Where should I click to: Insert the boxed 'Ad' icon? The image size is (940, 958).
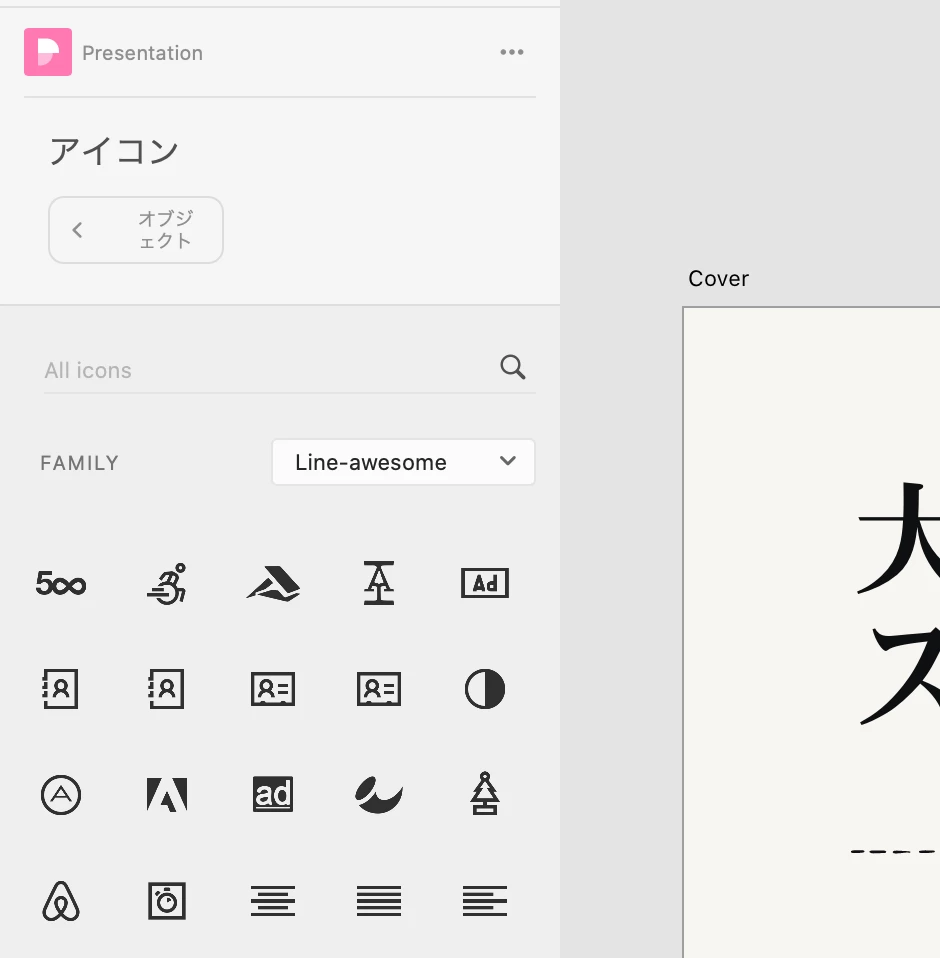point(485,583)
